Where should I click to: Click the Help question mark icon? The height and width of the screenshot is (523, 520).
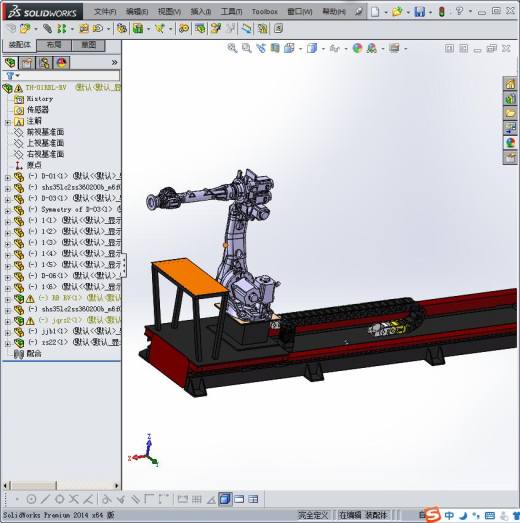coord(459,11)
